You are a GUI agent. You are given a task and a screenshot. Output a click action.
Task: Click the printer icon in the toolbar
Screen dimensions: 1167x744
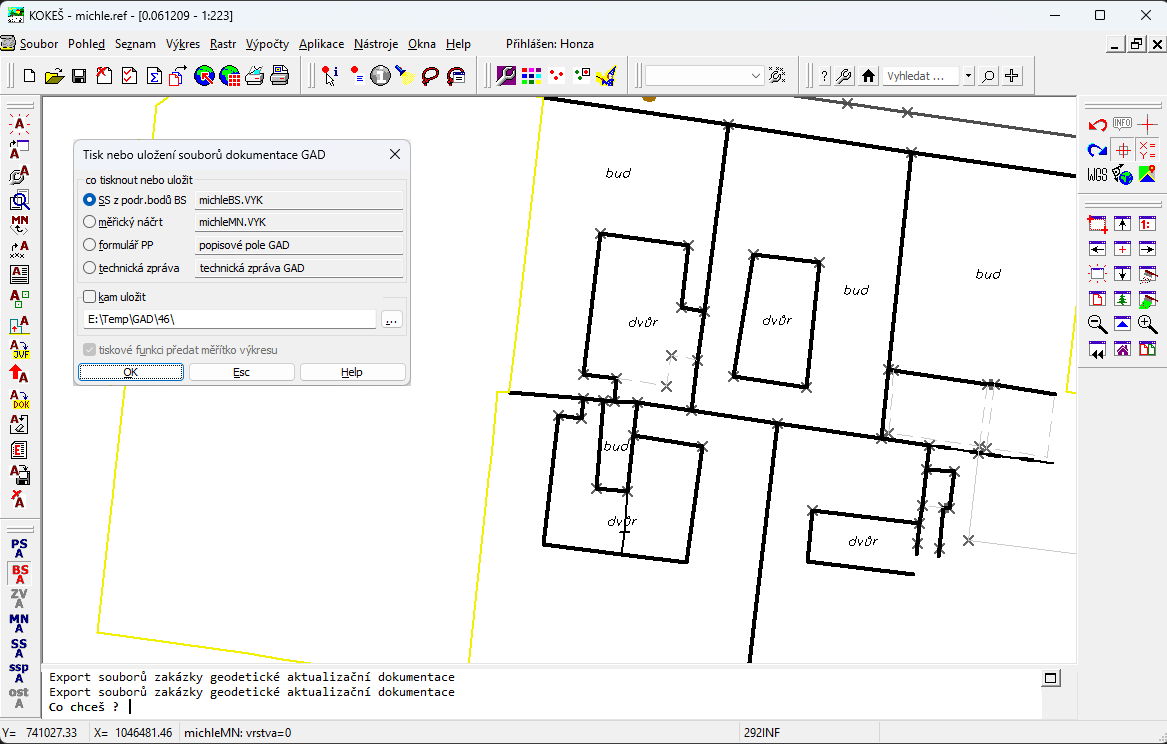pyautogui.click(x=279, y=76)
